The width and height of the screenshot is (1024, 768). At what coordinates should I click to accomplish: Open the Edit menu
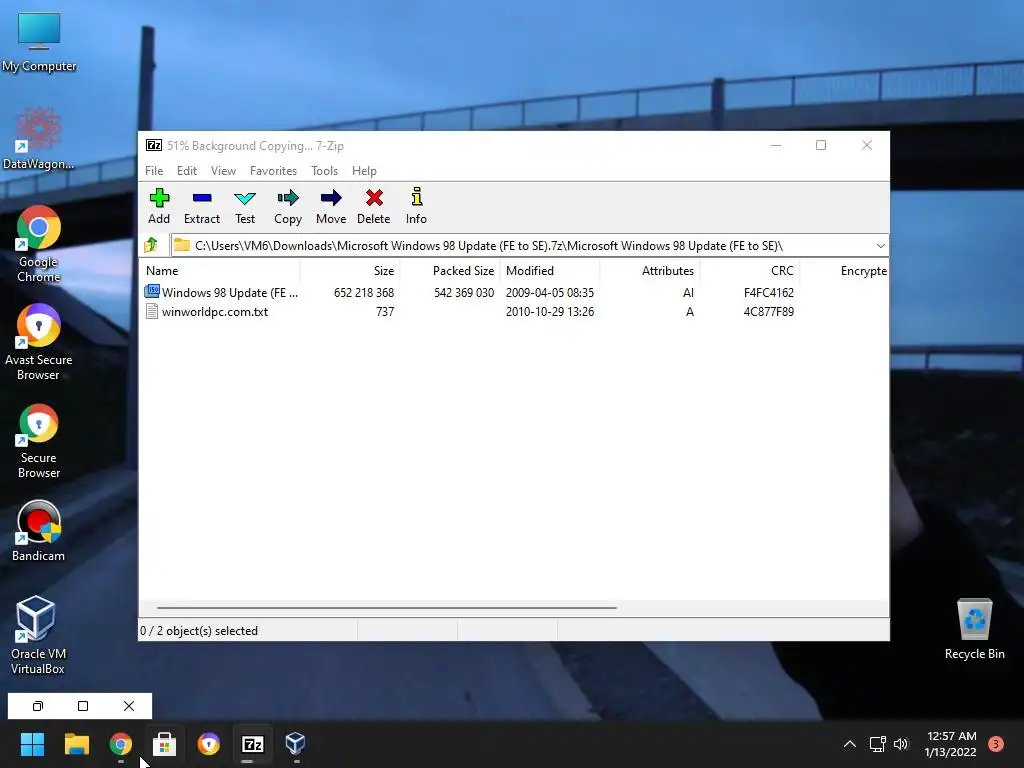point(187,170)
